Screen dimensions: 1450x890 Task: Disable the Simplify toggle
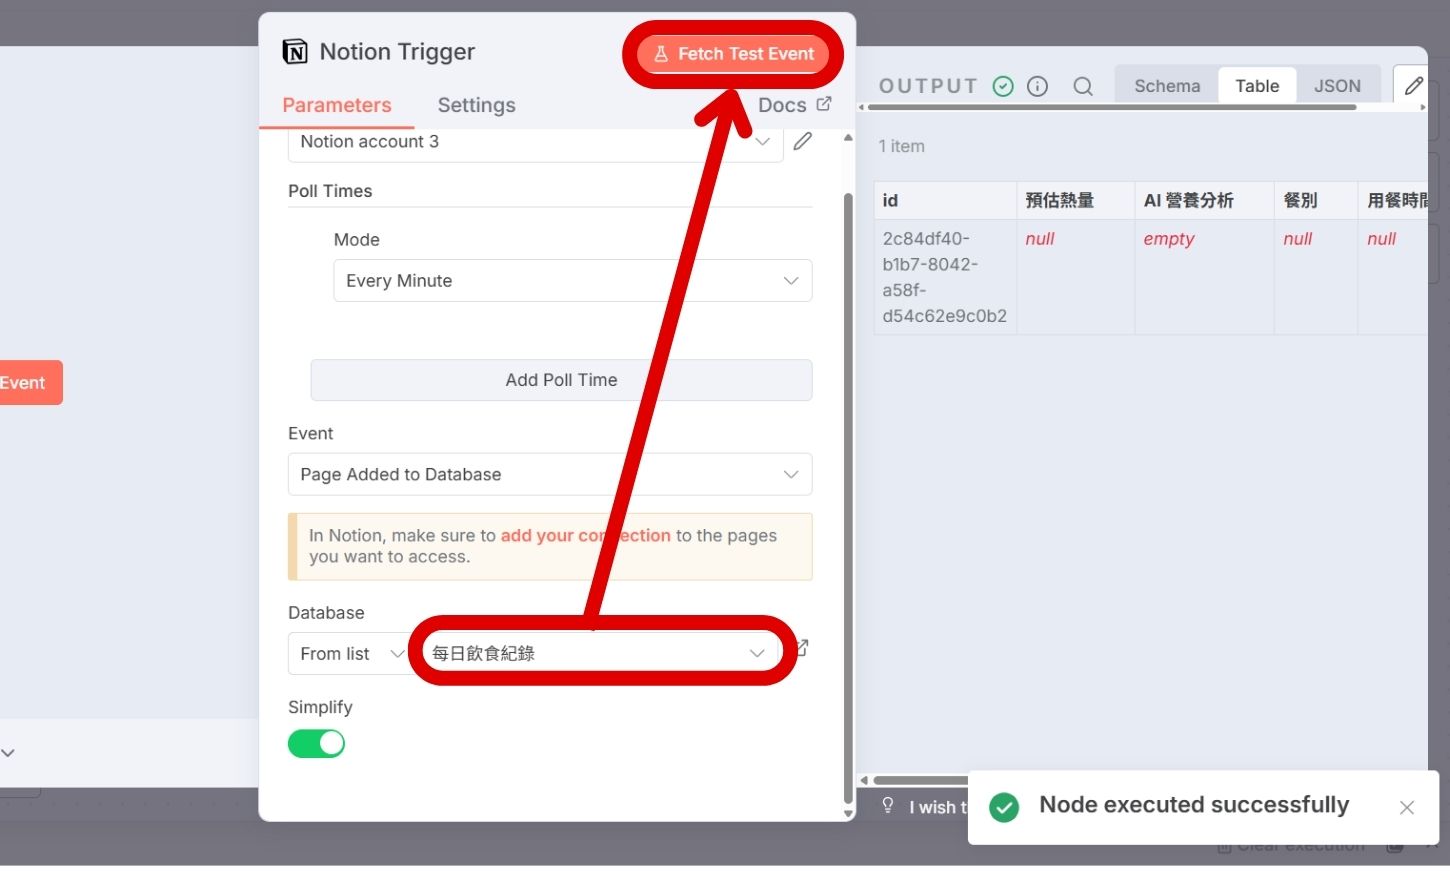click(317, 744)
